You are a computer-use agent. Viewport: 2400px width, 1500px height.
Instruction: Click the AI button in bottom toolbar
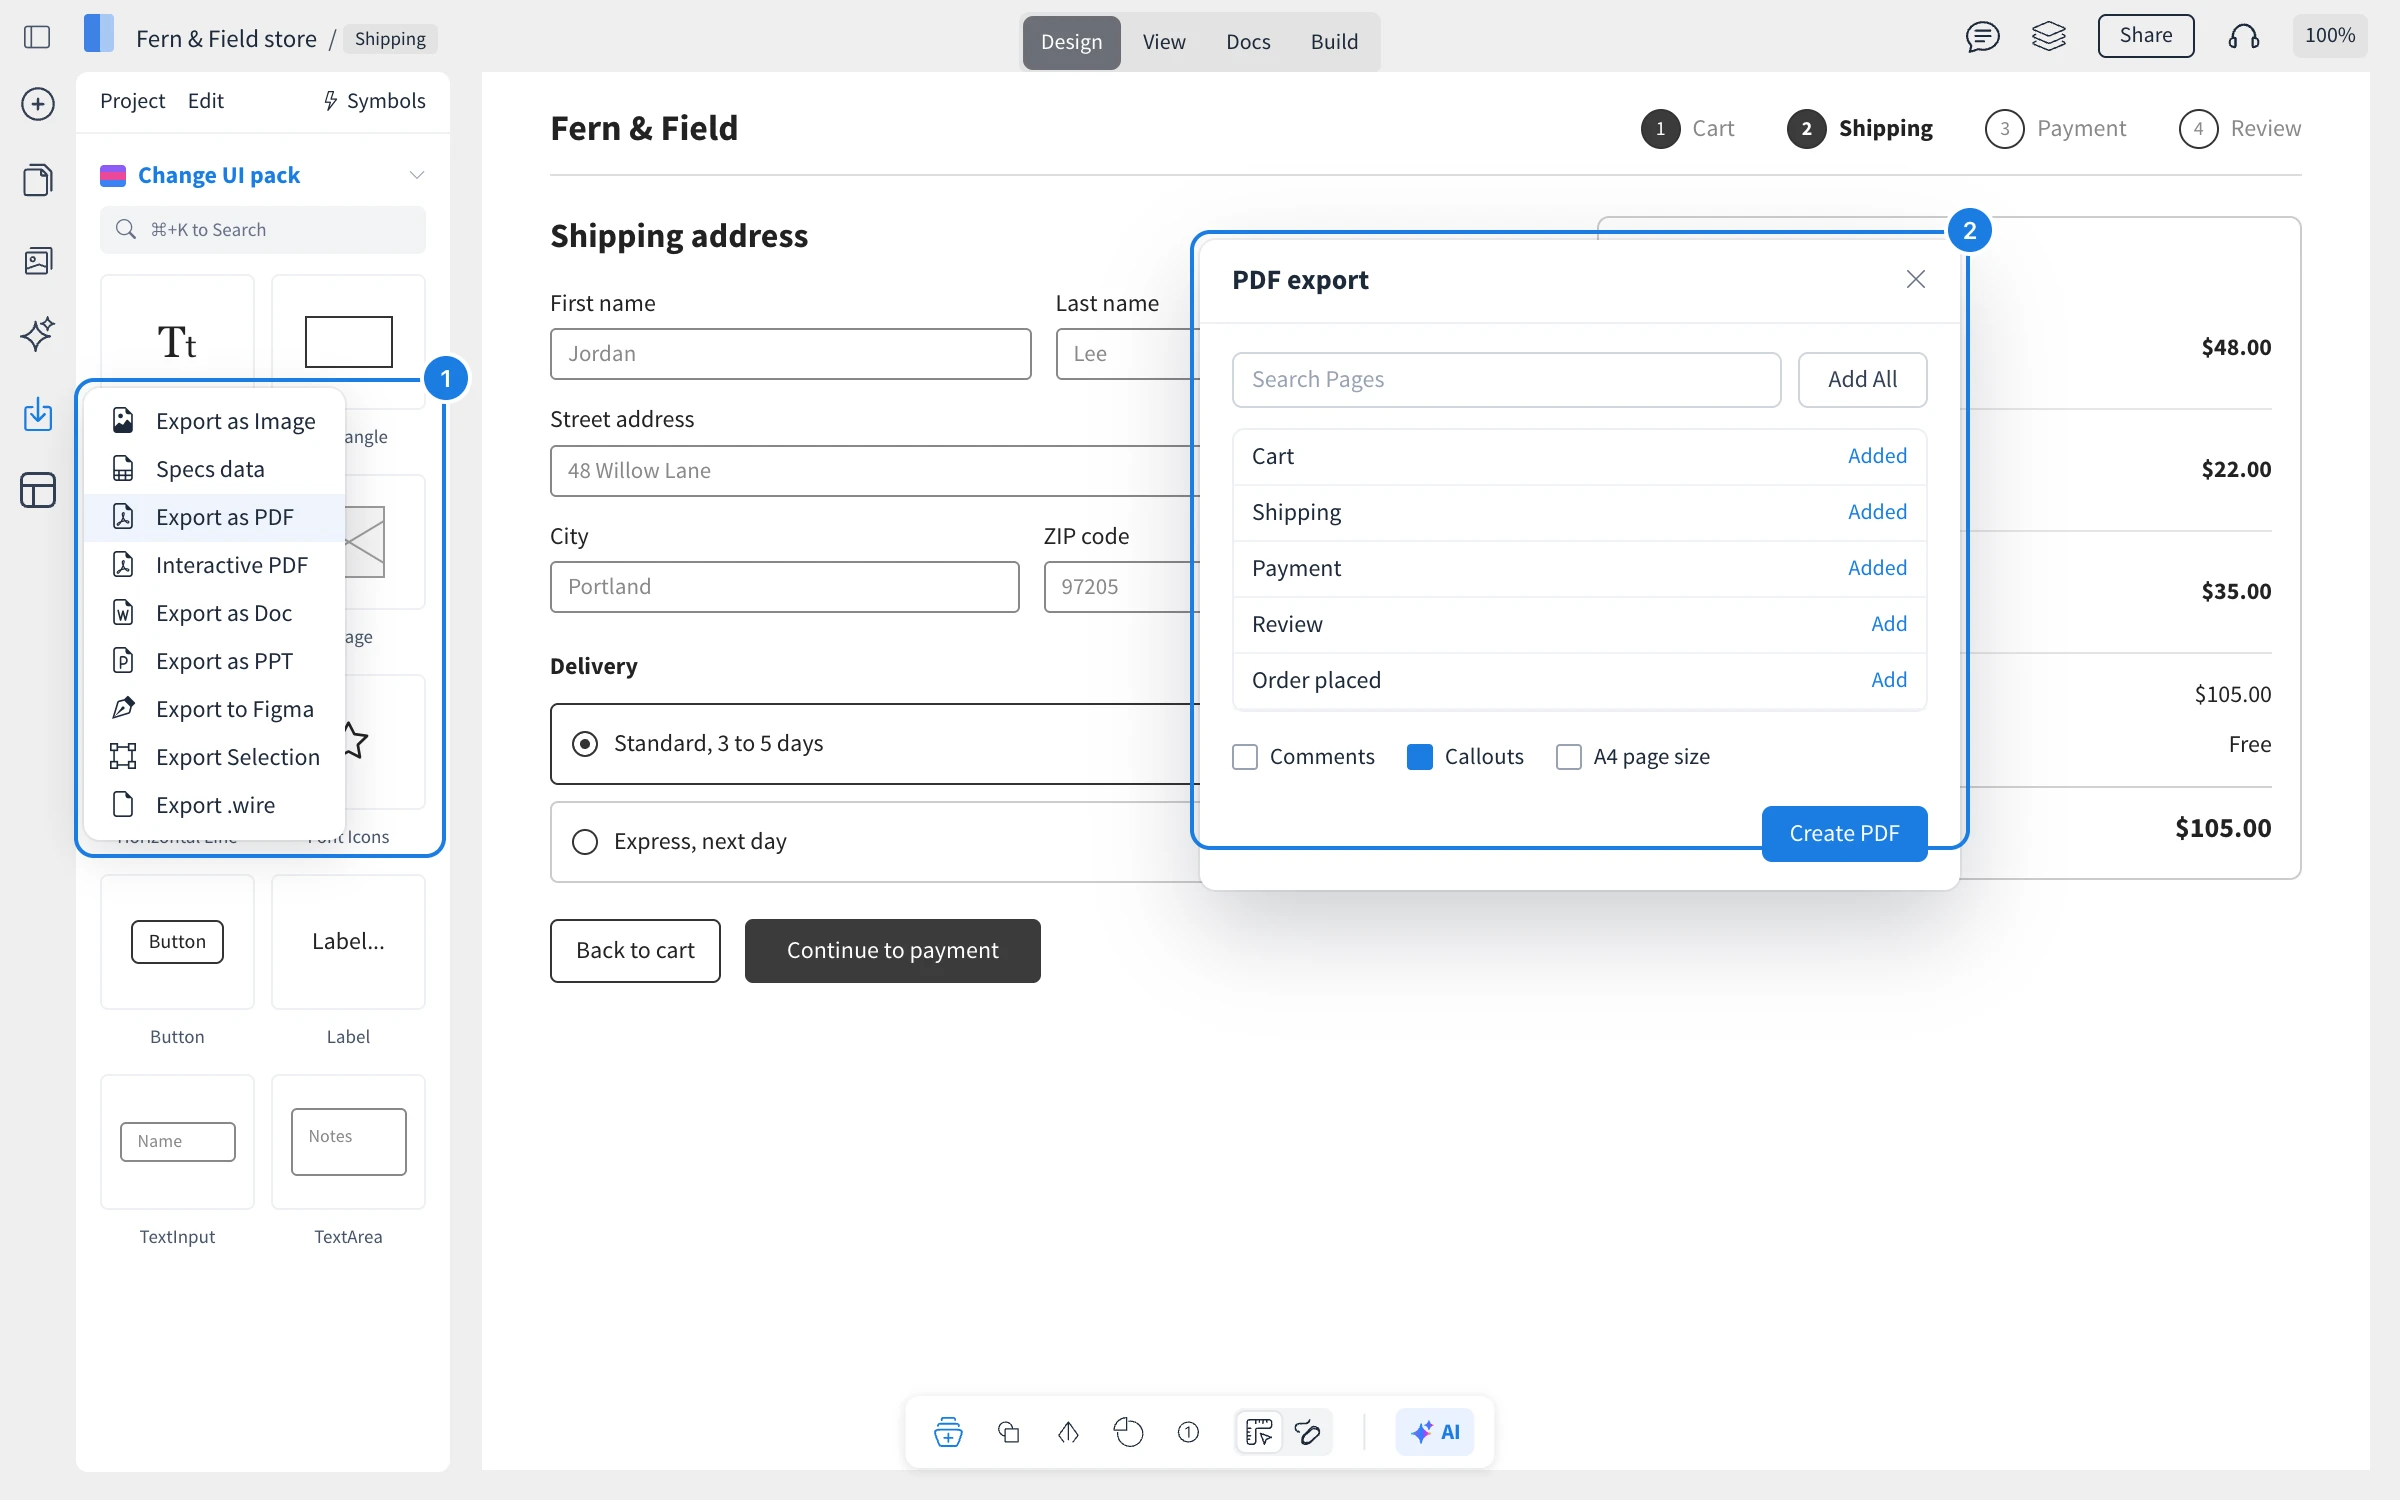1435,1432
